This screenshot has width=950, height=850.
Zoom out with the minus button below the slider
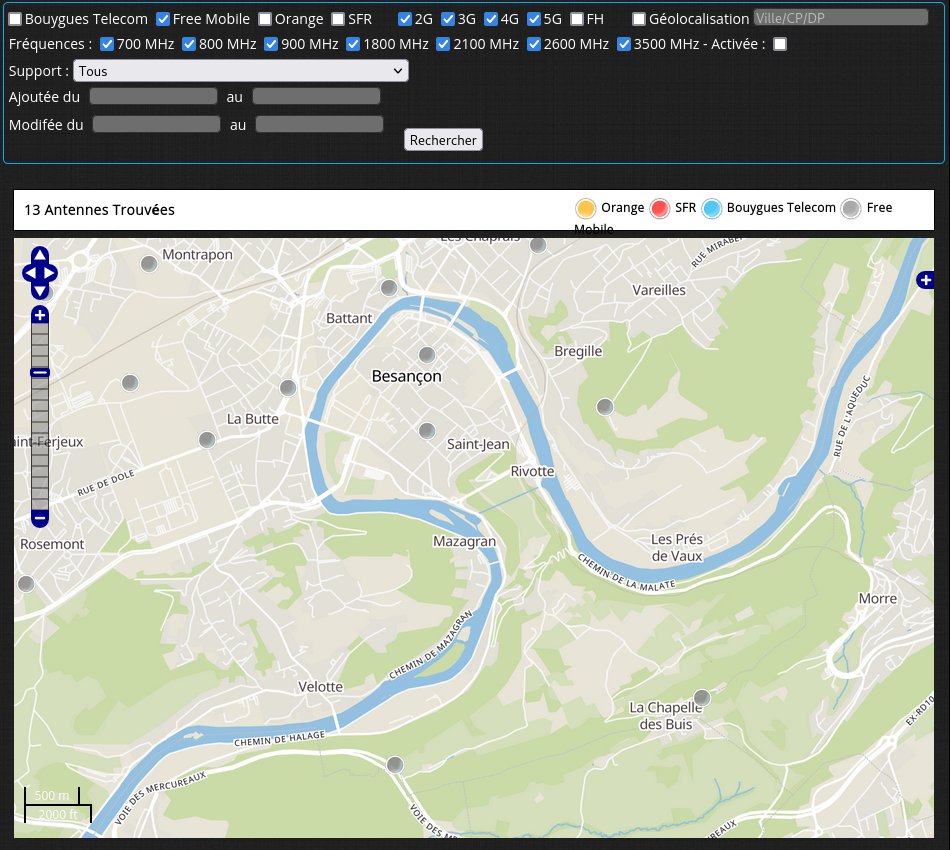tap(40, 518)
